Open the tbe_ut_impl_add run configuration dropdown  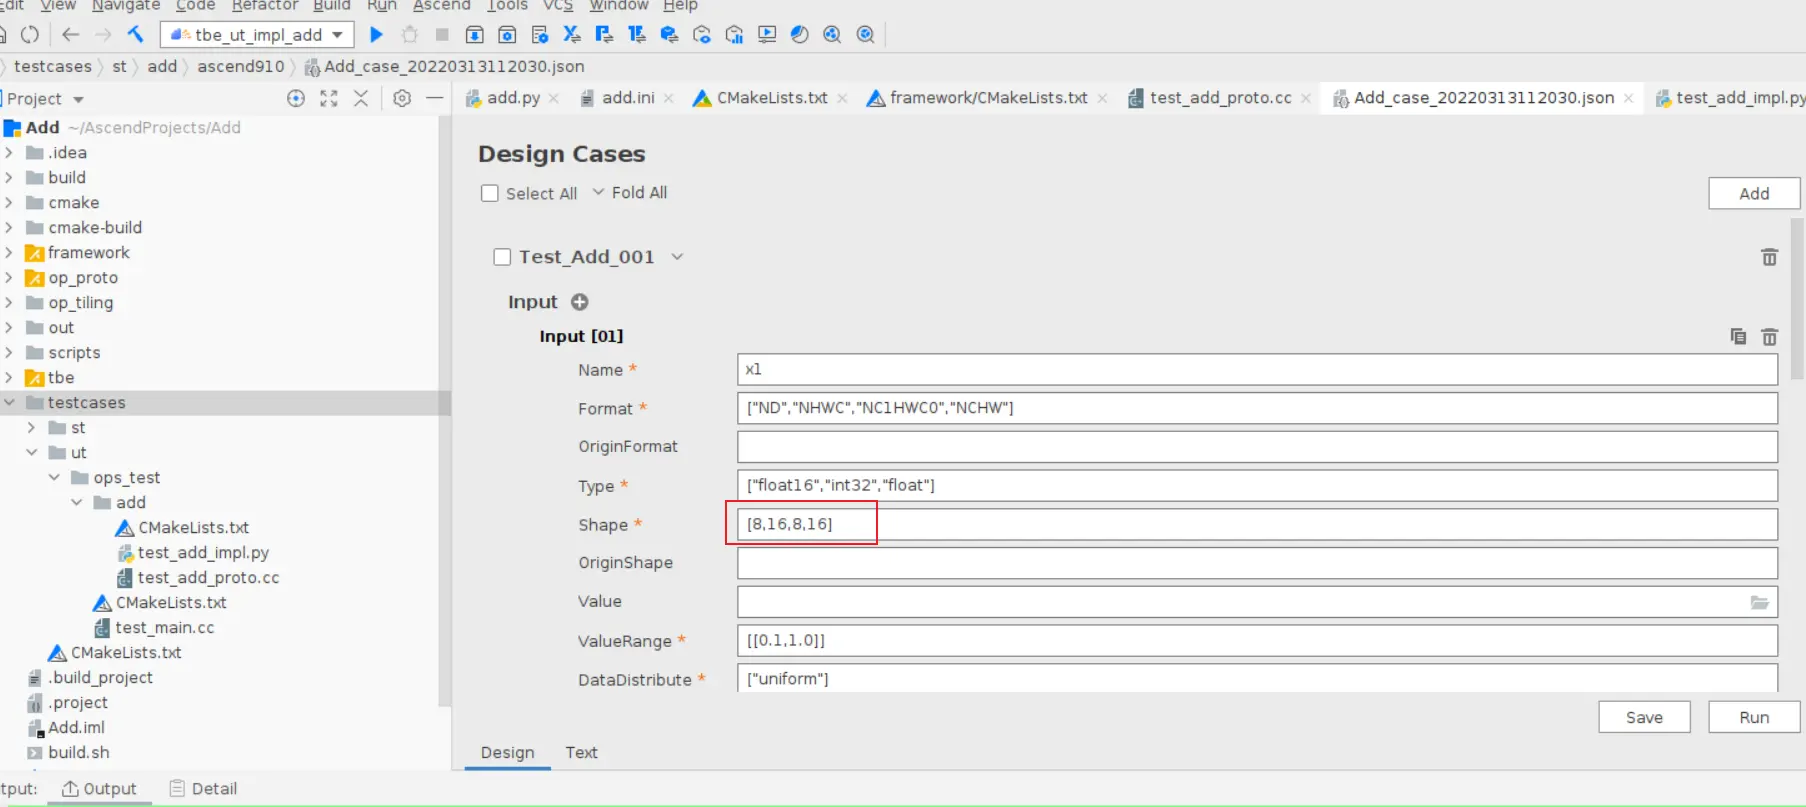(x=338, y=35)
